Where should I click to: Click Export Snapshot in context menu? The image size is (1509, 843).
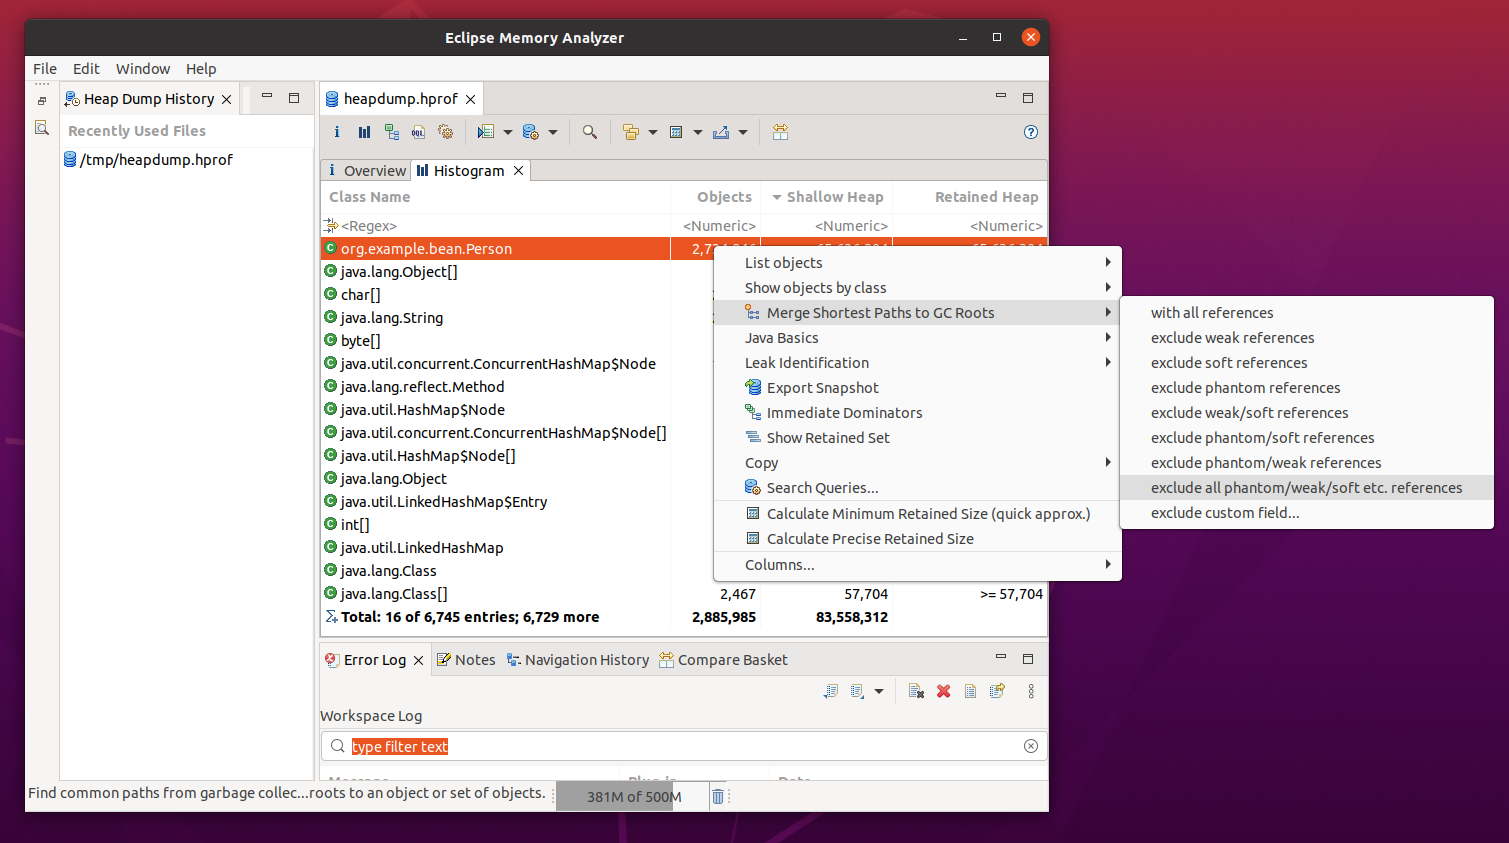click(x=917, y=388)
